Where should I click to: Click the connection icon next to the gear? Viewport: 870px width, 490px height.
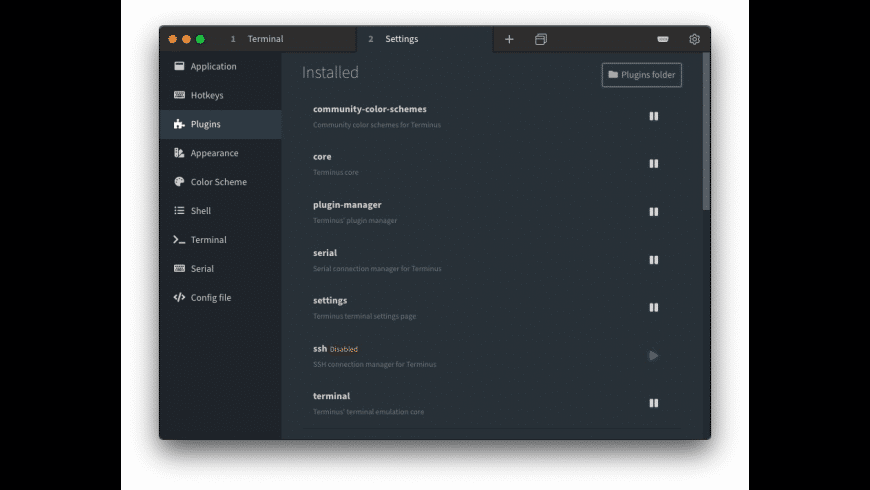[662, 39]
